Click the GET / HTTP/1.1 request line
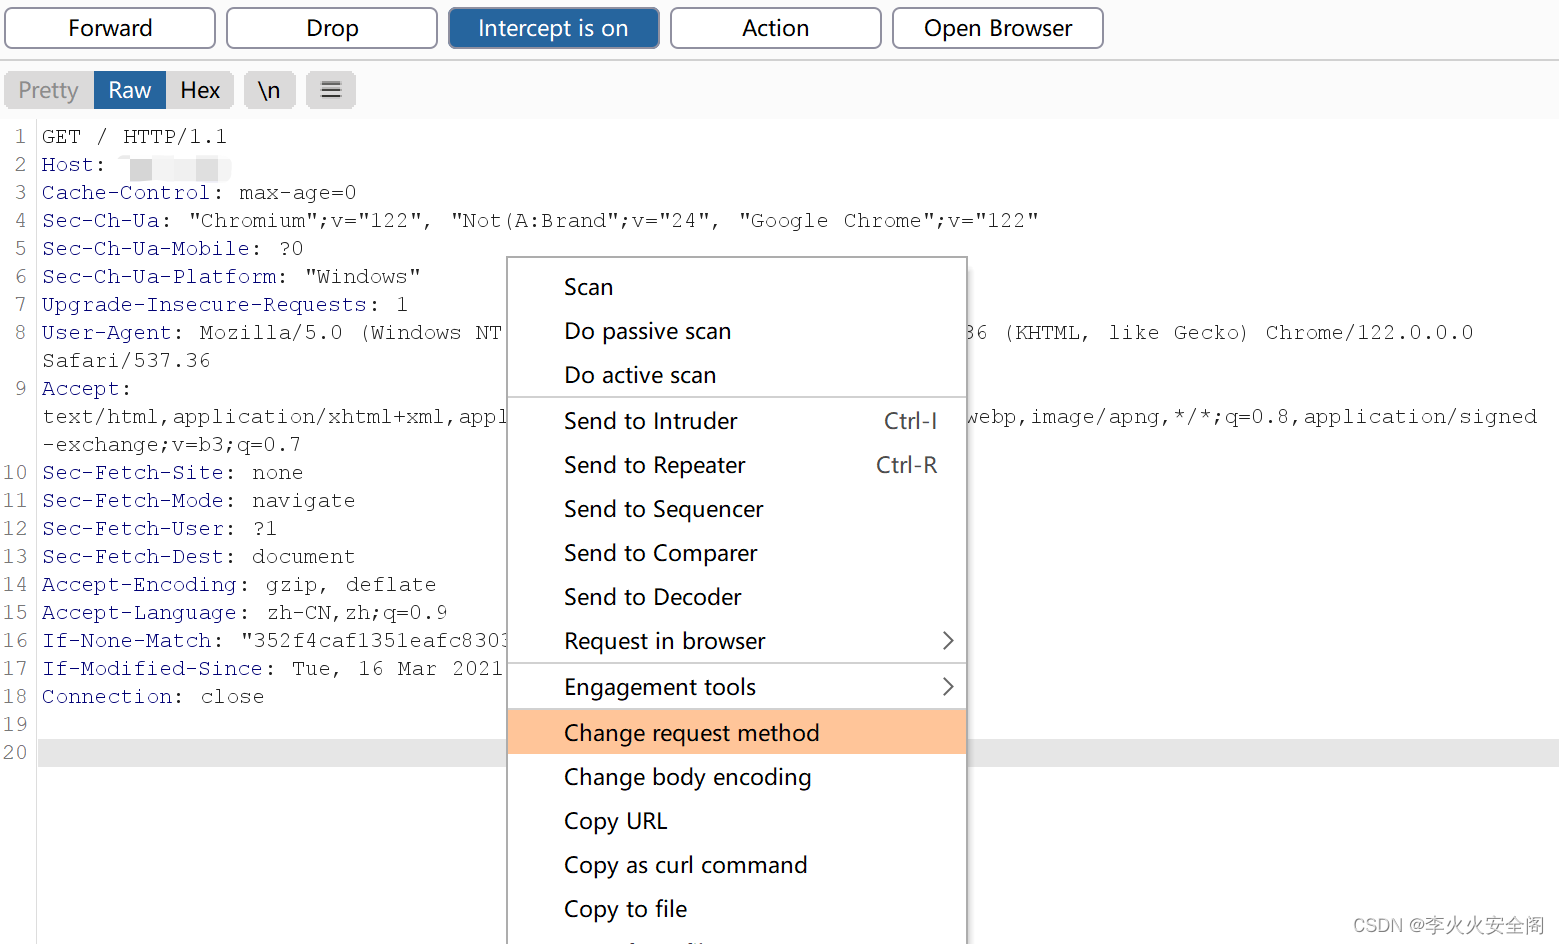The width and height of the screenshot is (1559, 944). click(x=134, y=137)
